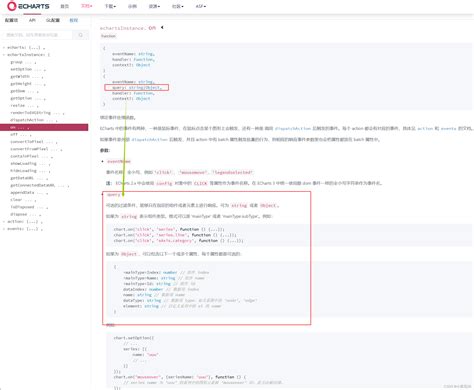Click the ECharts logo icon

12,6
